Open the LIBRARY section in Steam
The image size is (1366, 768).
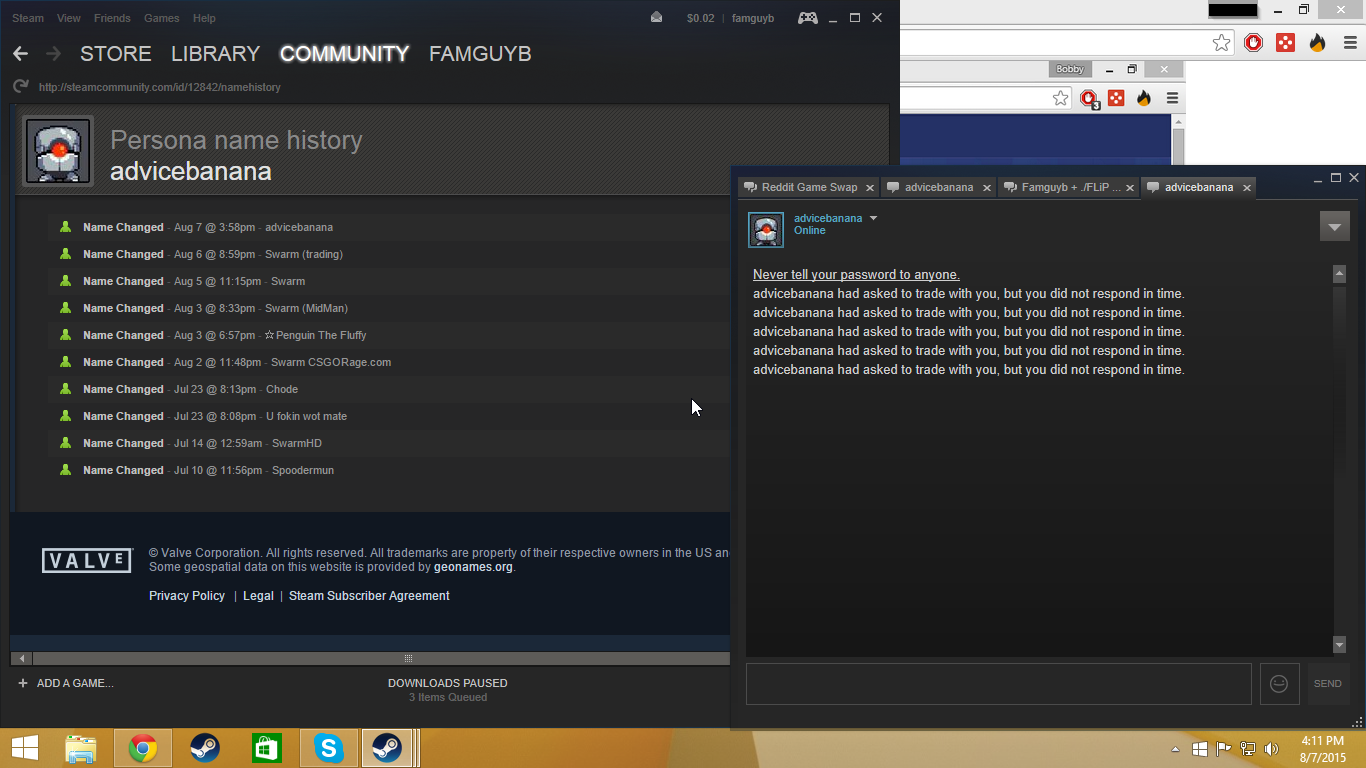(x=215, y=54)
